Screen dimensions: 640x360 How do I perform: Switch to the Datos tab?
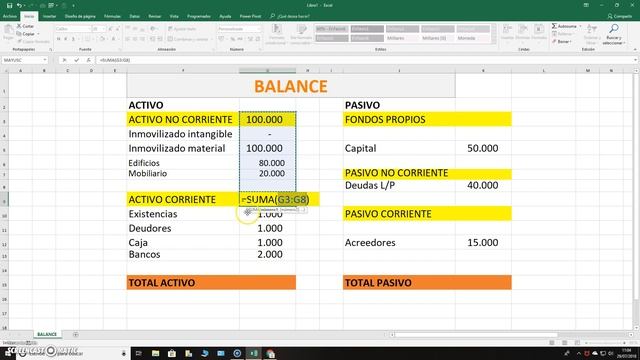click(134, 16)
